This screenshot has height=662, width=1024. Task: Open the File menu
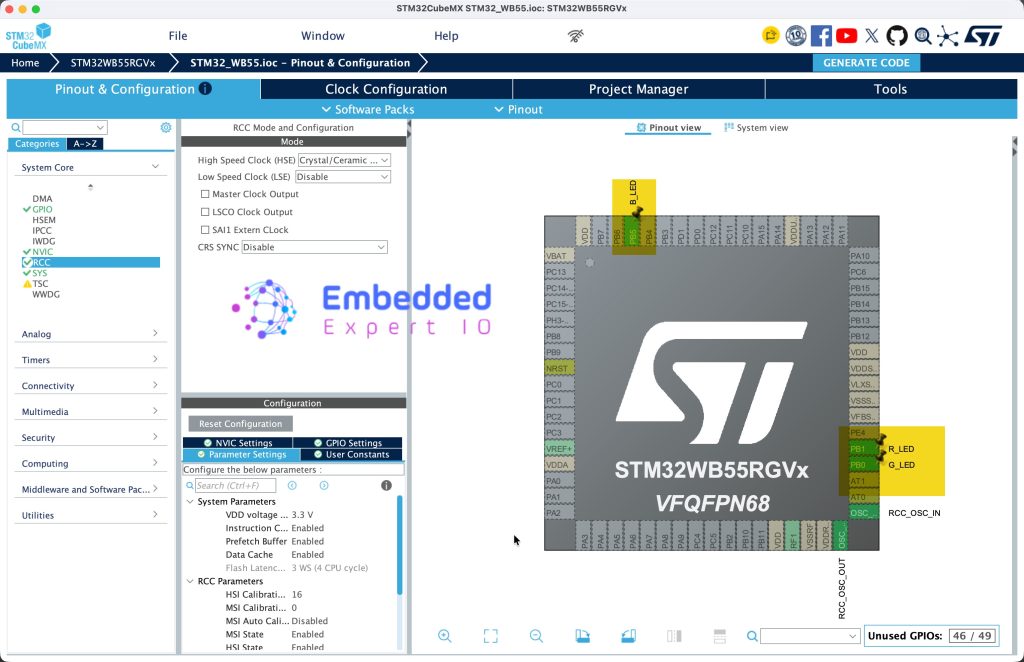pos(178,36)
